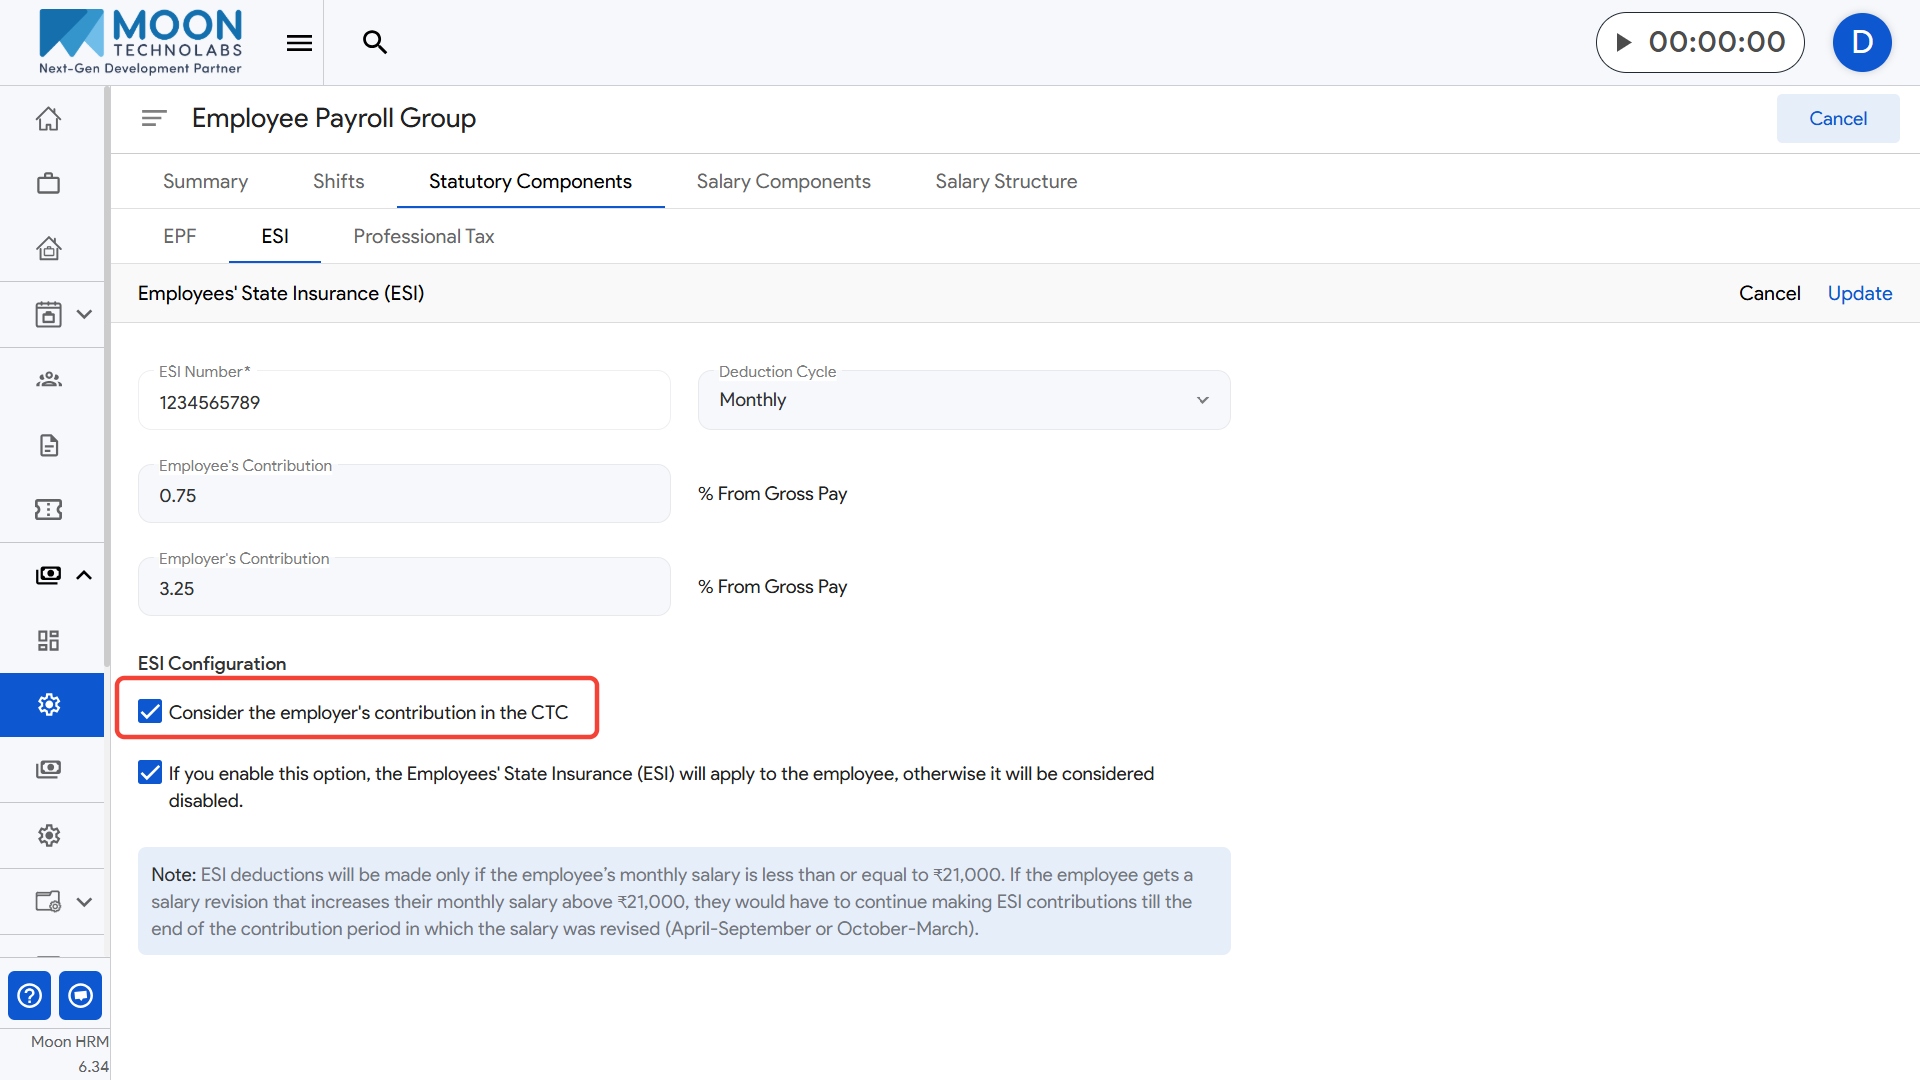This screenshot has width=1920, height=1080.
Task: Open the Deduction Cycle dropdown
Action: 963,400
